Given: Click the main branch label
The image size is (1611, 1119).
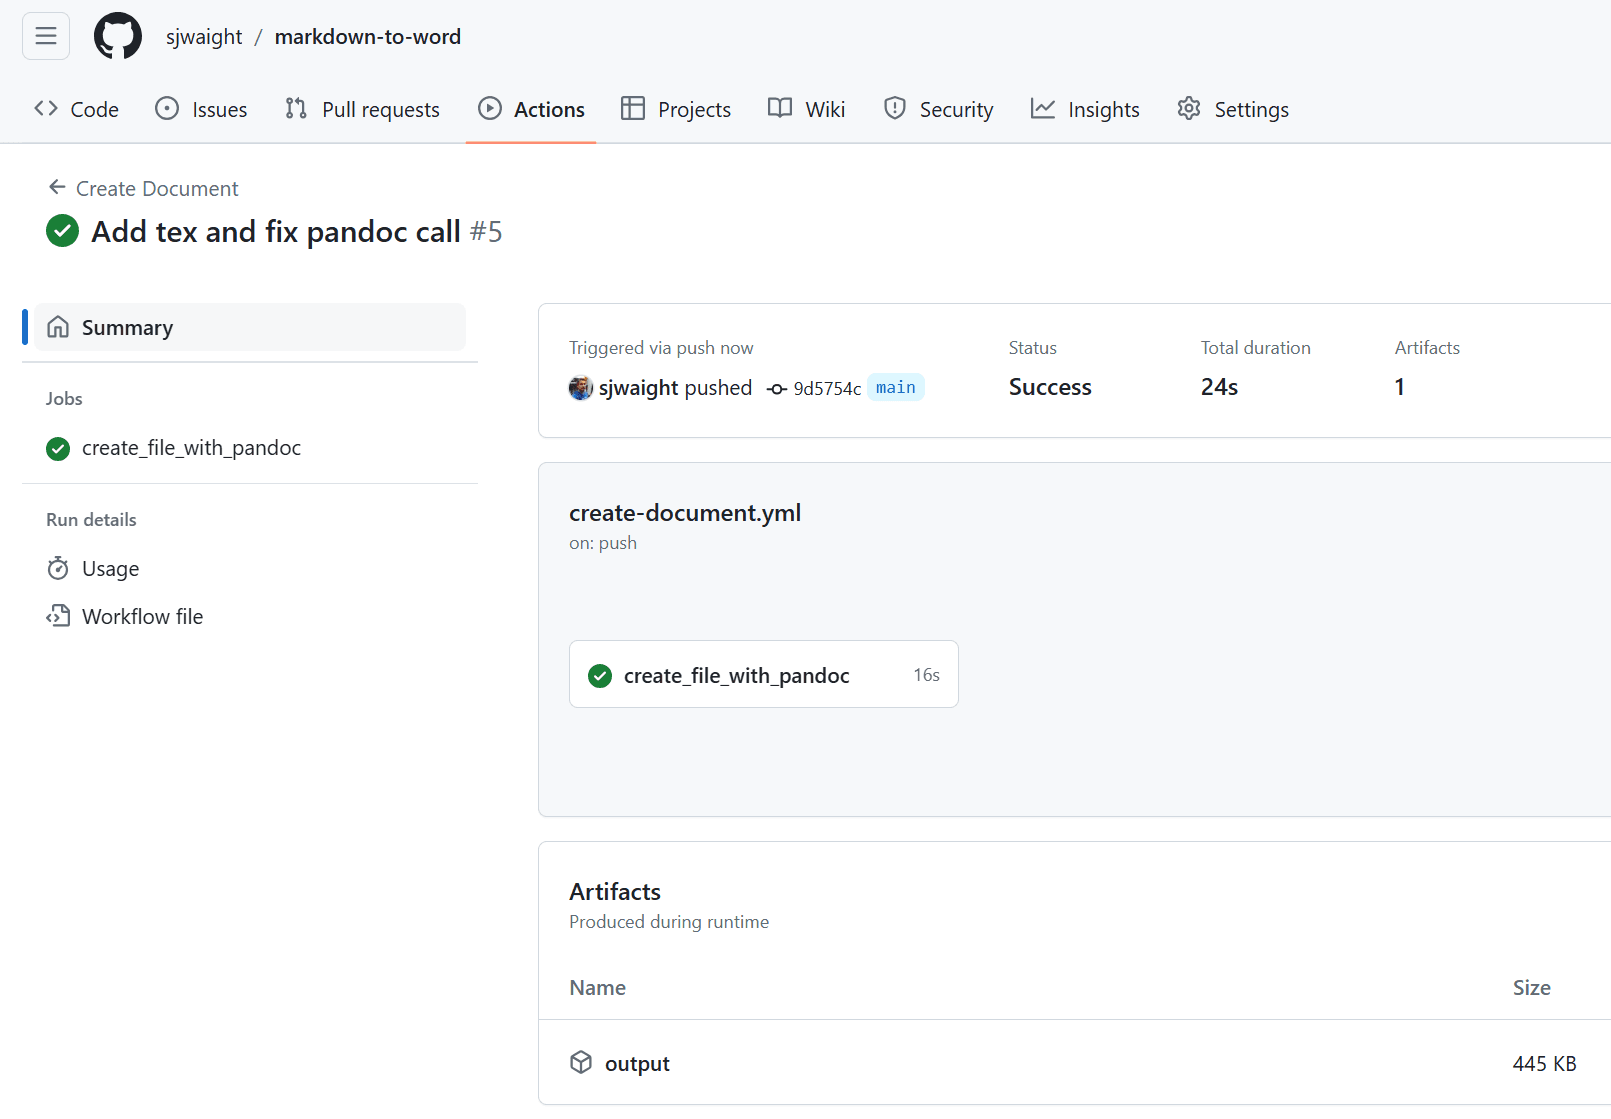Looking at the screenshot, I should pyautogui.click(x=895, y=388).
